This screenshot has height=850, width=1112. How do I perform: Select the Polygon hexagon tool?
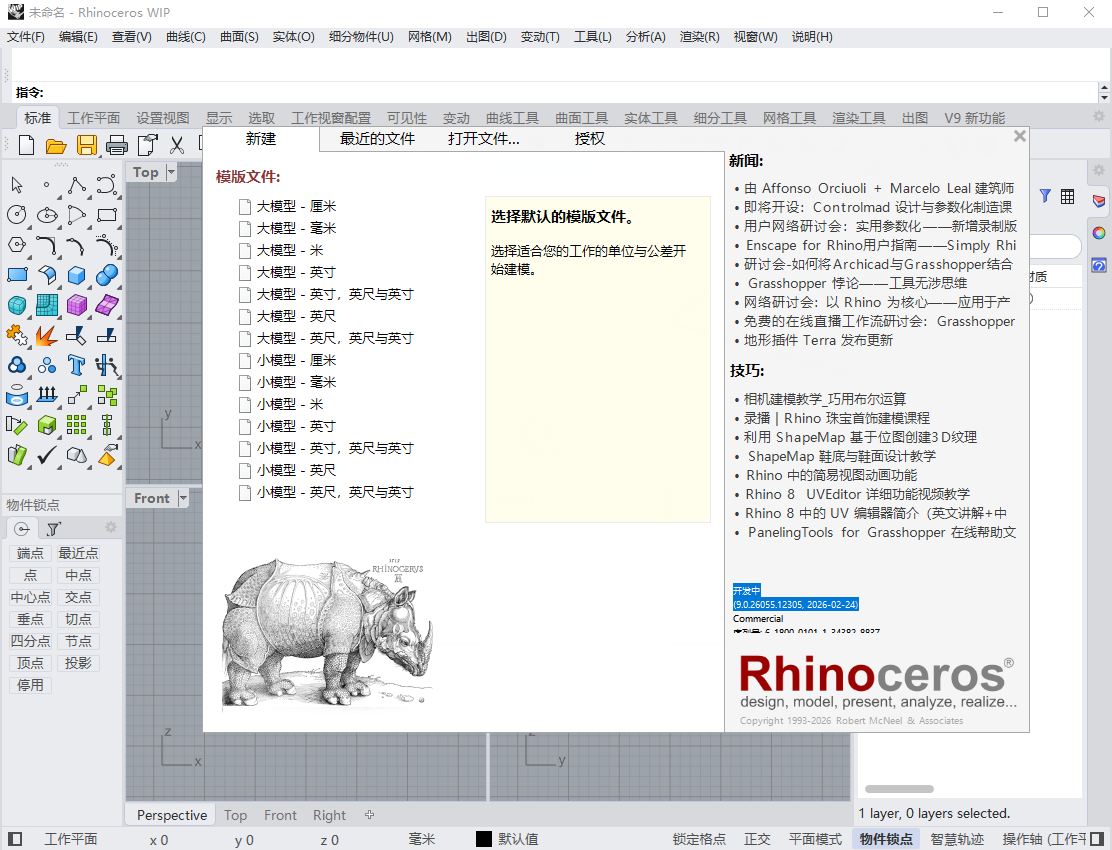point(17,245)
